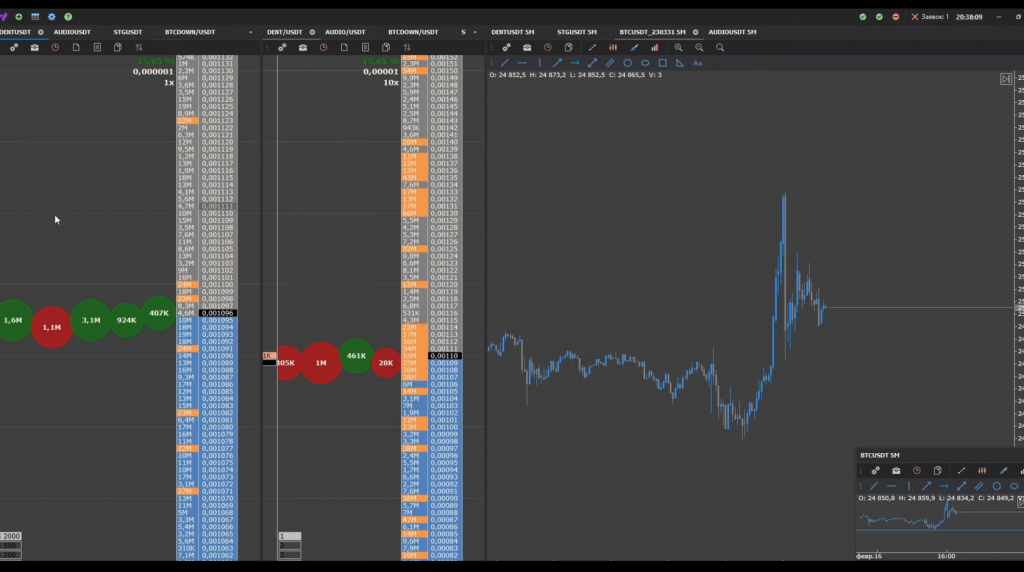Select the rectangle drawing tool
This screenshot has height=572, width=1024.
coord(662,63)
